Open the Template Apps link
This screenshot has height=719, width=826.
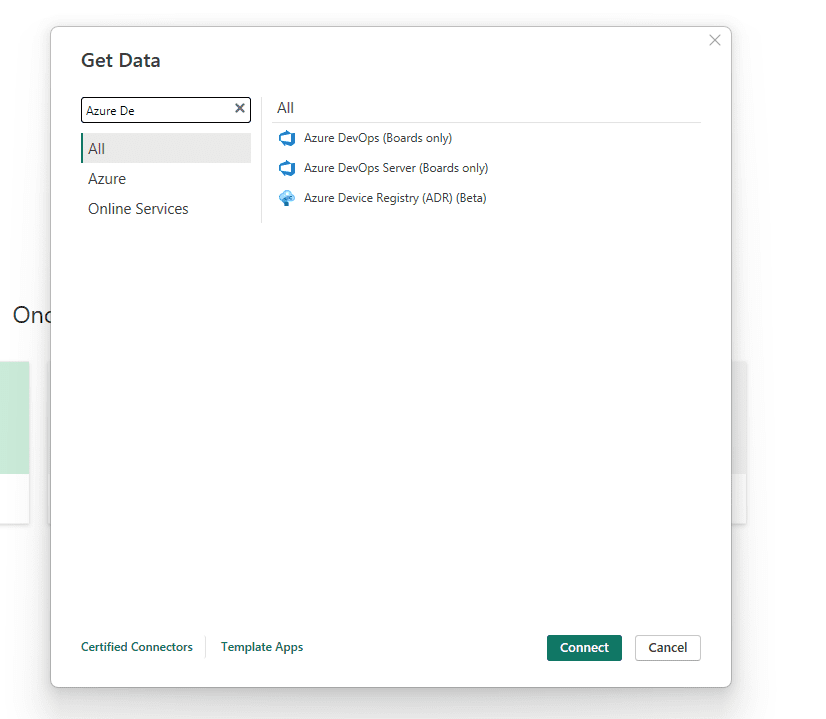262,647
